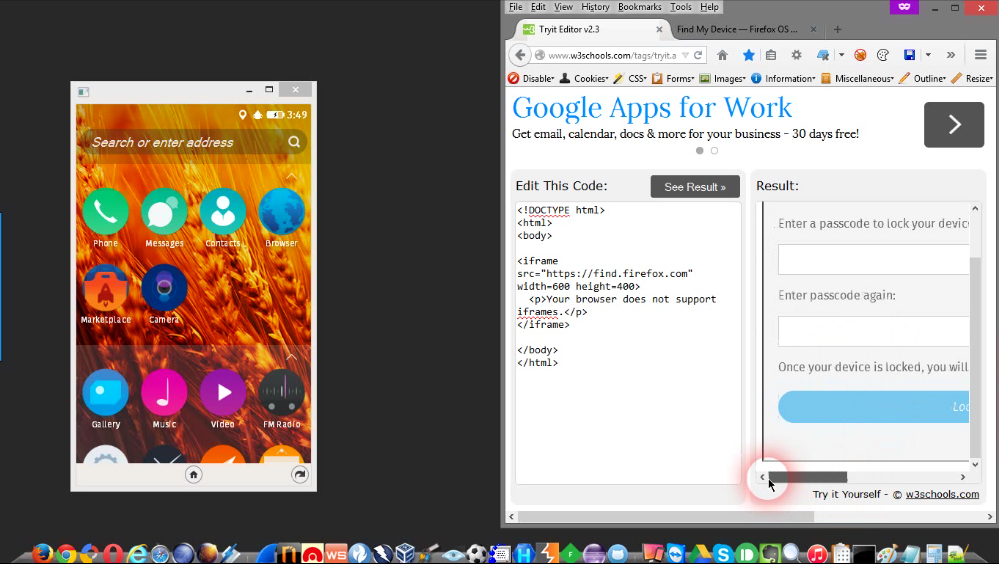Tap the search magnifier in simulator search bar
The image size is (999, 564).
[294, 141]
